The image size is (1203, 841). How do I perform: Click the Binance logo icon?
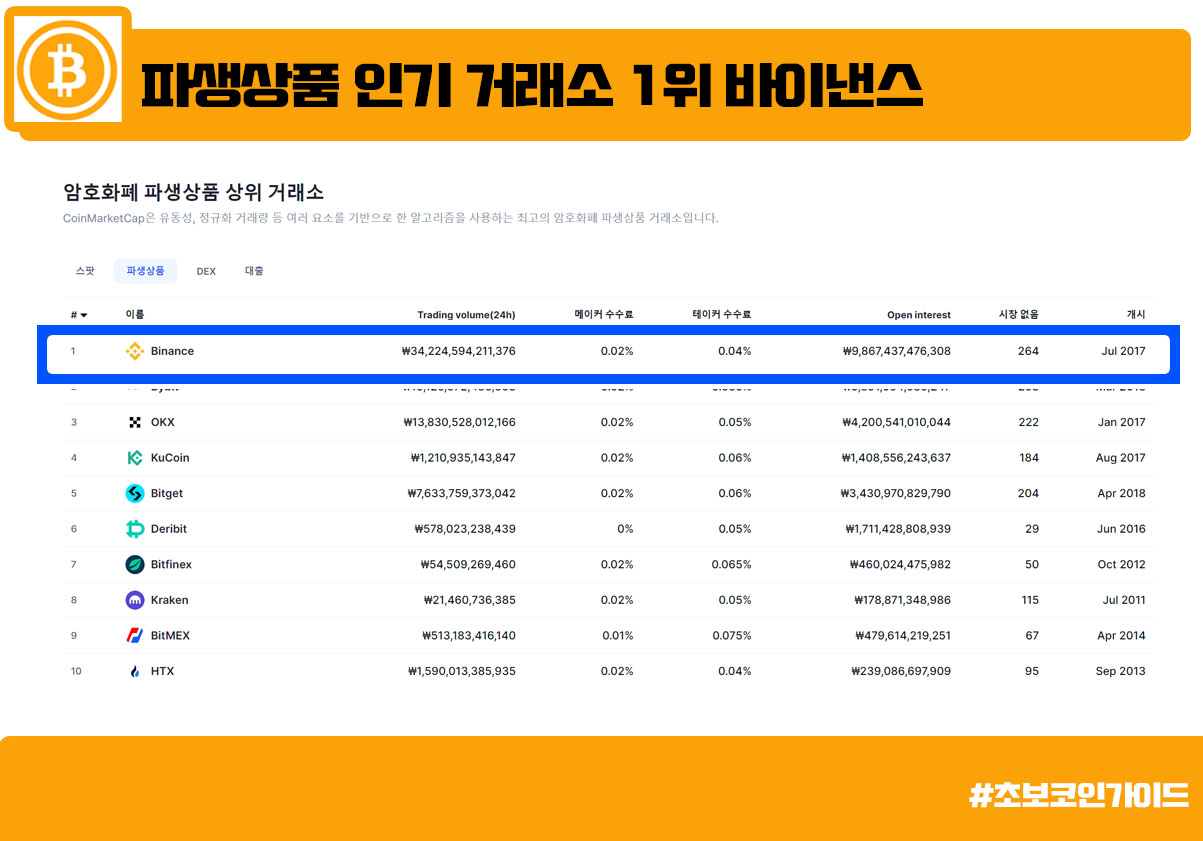134,351
